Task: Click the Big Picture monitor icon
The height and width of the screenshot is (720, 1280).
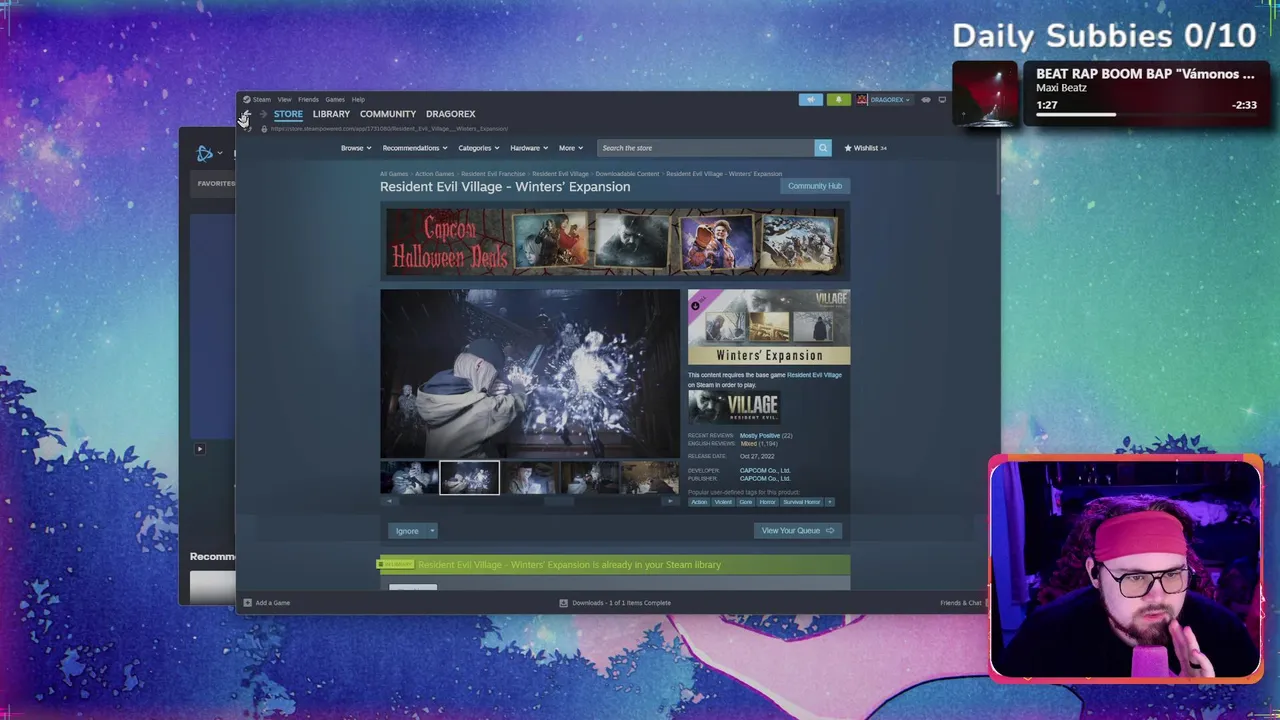Action: coord(942,100)
